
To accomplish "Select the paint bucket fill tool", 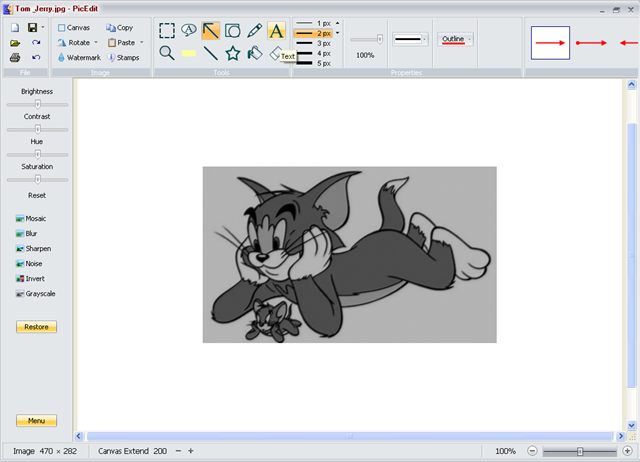I will point(255,53).
